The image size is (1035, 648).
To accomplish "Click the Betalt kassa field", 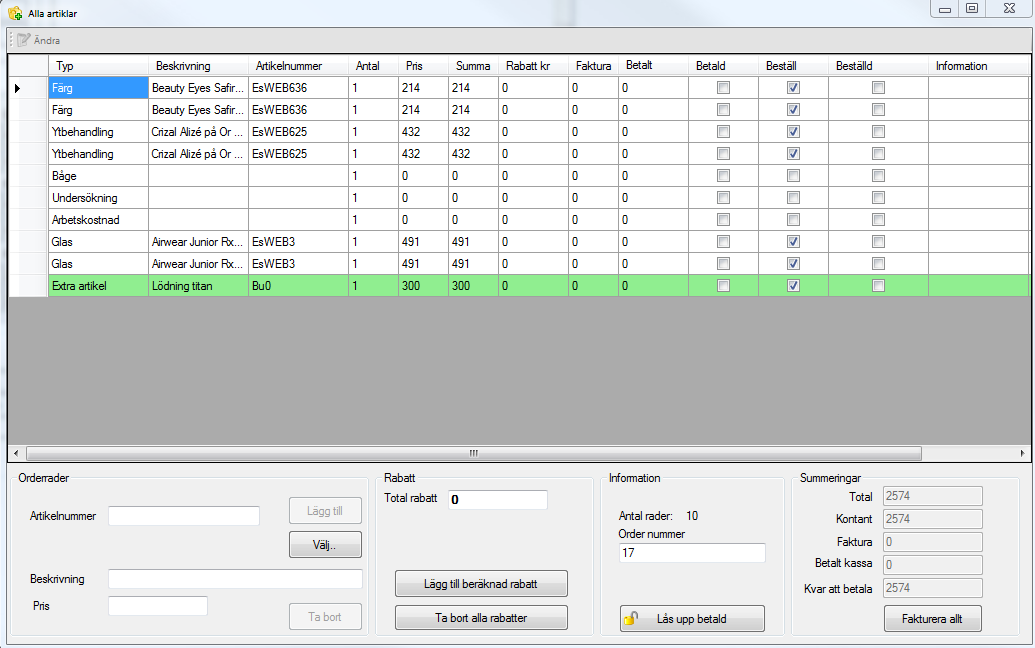I will (933, 565).
